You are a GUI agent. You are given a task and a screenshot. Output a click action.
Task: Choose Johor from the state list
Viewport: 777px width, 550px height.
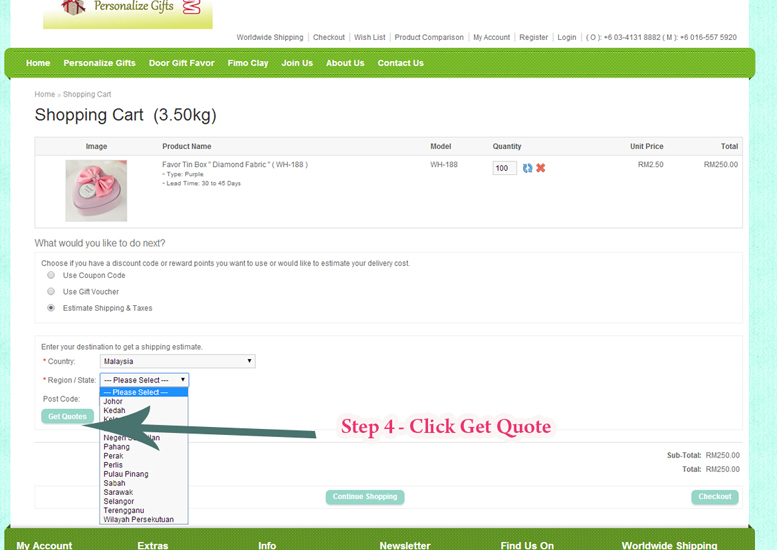[x=114, y=401]
